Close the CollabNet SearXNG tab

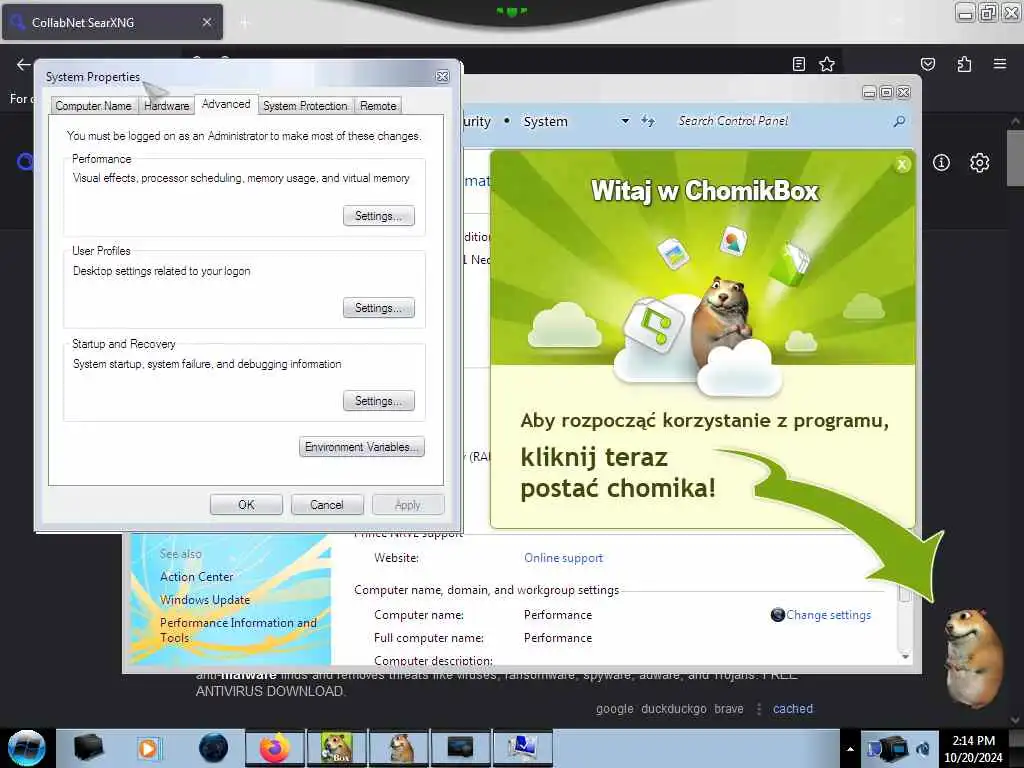(207, 22)
